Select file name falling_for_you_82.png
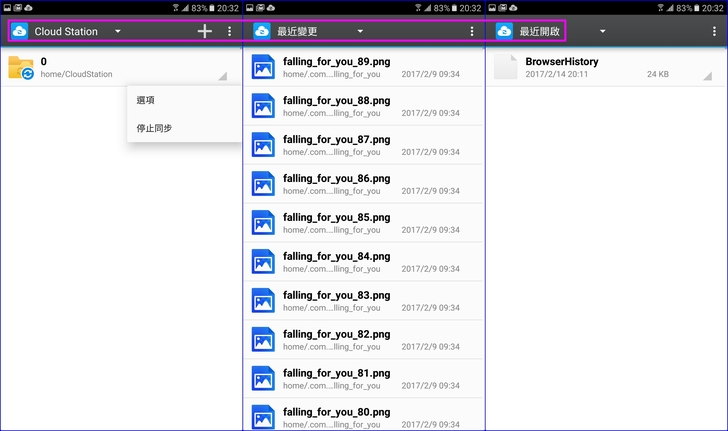728x431 pixels. tap(337, 335)
